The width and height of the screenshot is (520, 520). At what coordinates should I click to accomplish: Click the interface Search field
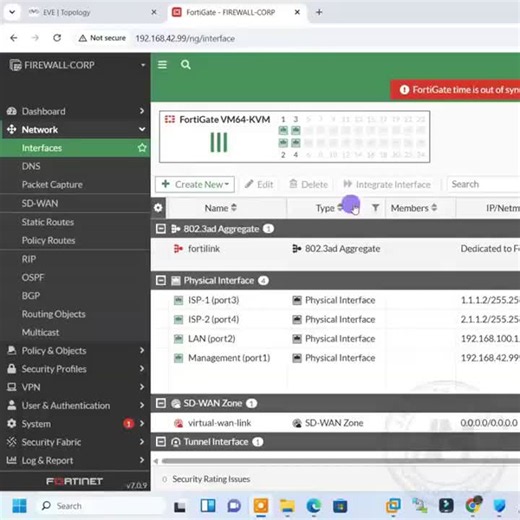point(483,184)
